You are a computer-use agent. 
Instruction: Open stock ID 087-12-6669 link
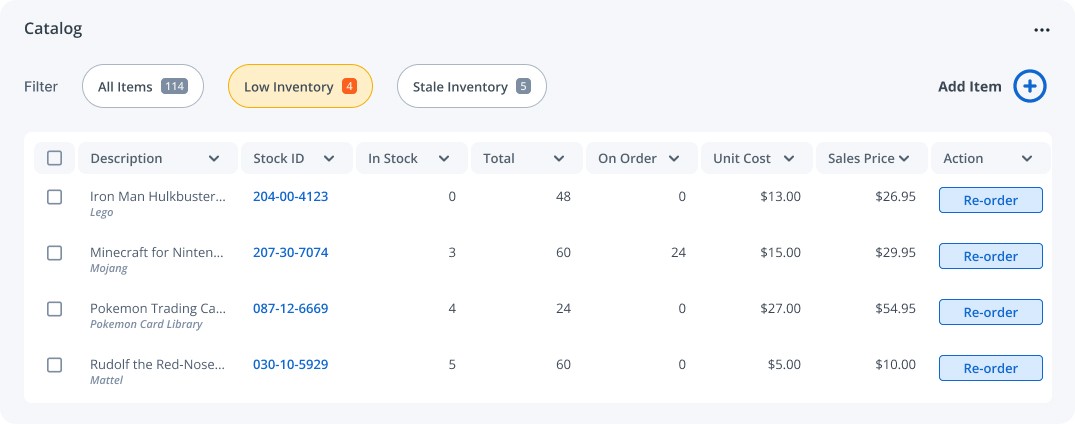coord(290,309)
